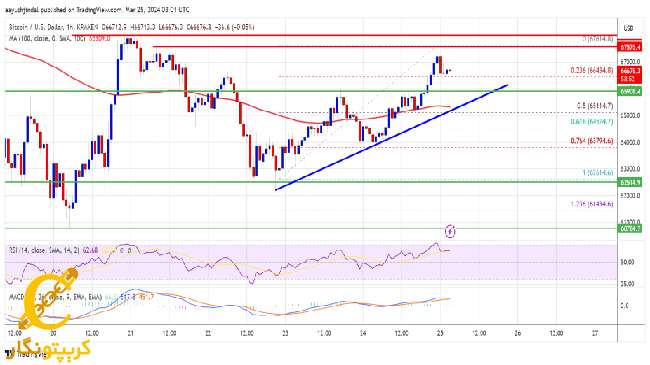Viewport: 650px width, 365px height.
Task: Click the Bitcoin / U.S. Dollar symbol title
Action: coord(39,27)
